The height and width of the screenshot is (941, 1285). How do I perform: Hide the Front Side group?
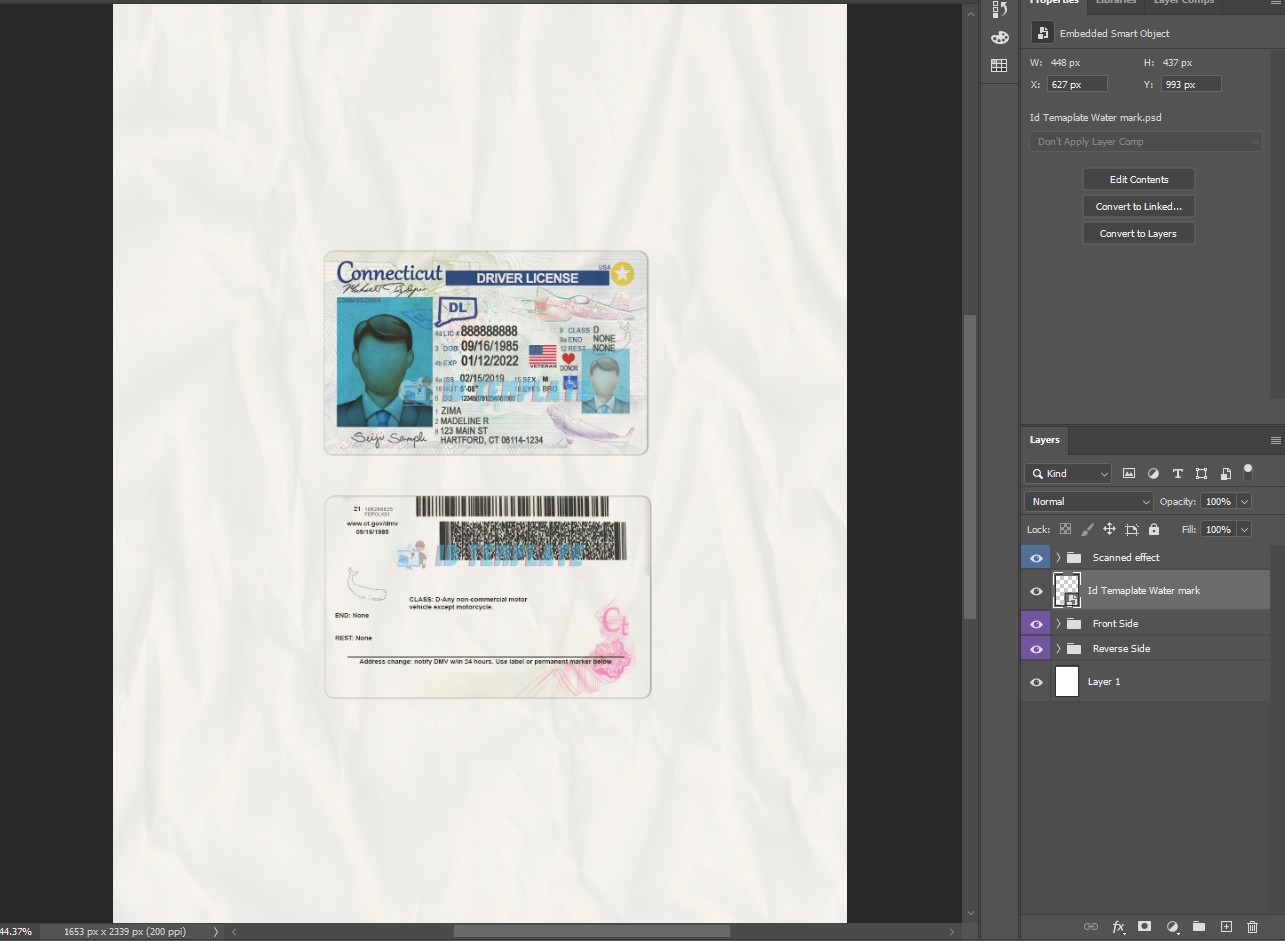(x=1036, y=623)
